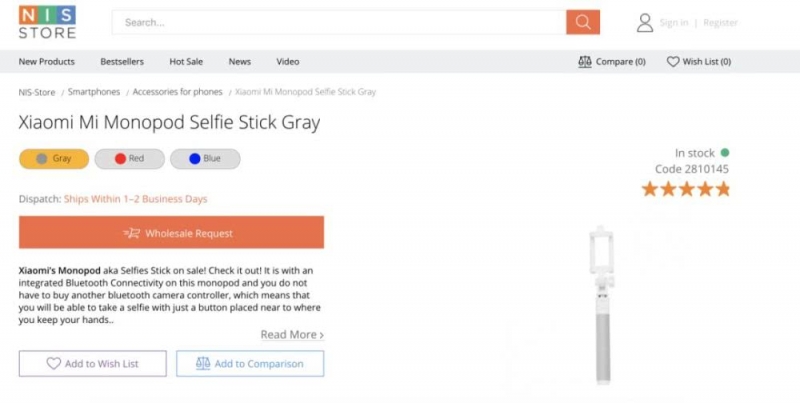Image resolution: width=800 pixels, height=403 pixels.
Task: Click the scales icon on Add to Comparison
Action: click(x=203, y=364)
